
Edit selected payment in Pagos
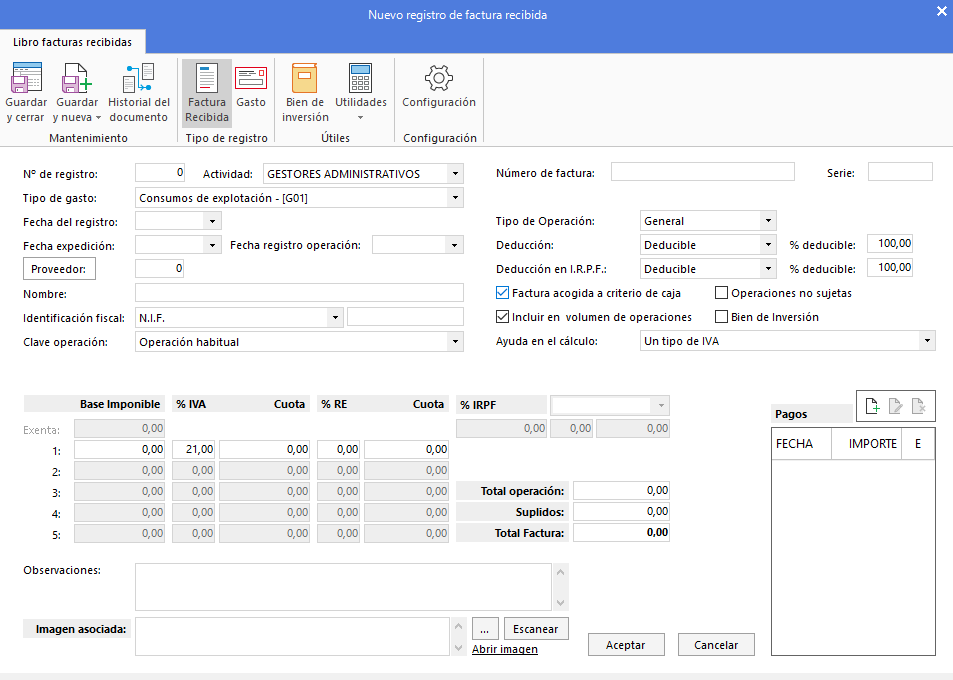[x=895, y=405]
